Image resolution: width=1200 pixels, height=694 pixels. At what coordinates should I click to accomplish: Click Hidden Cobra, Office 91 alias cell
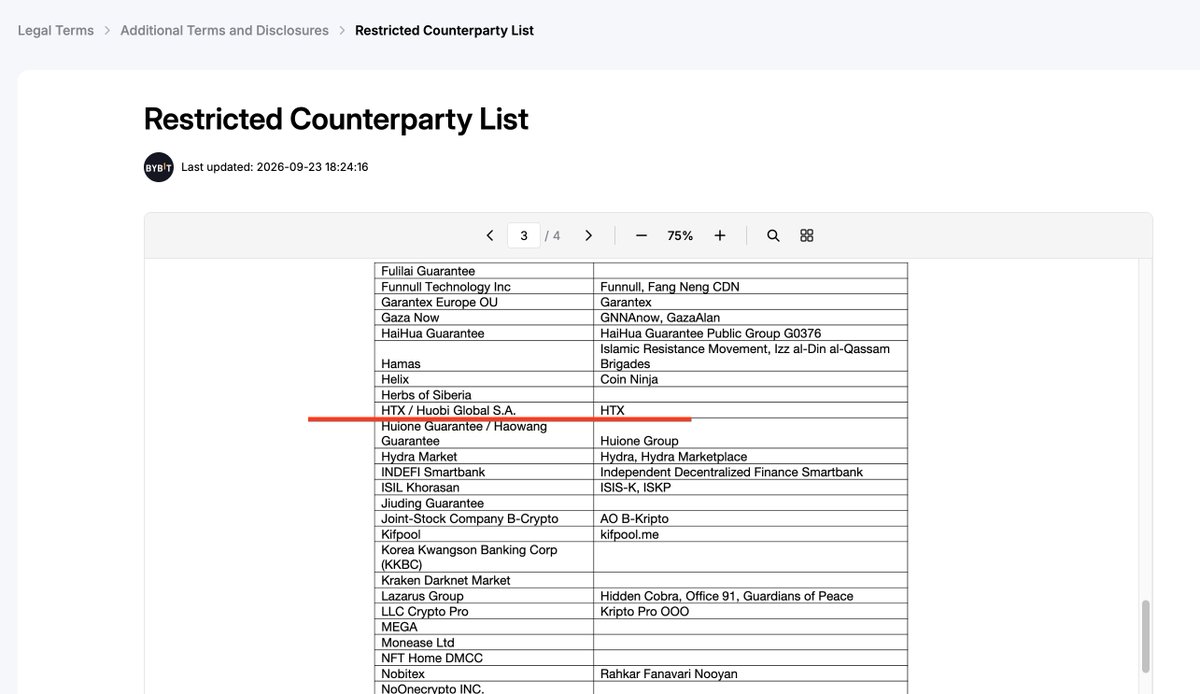click(x=750, y=596)
